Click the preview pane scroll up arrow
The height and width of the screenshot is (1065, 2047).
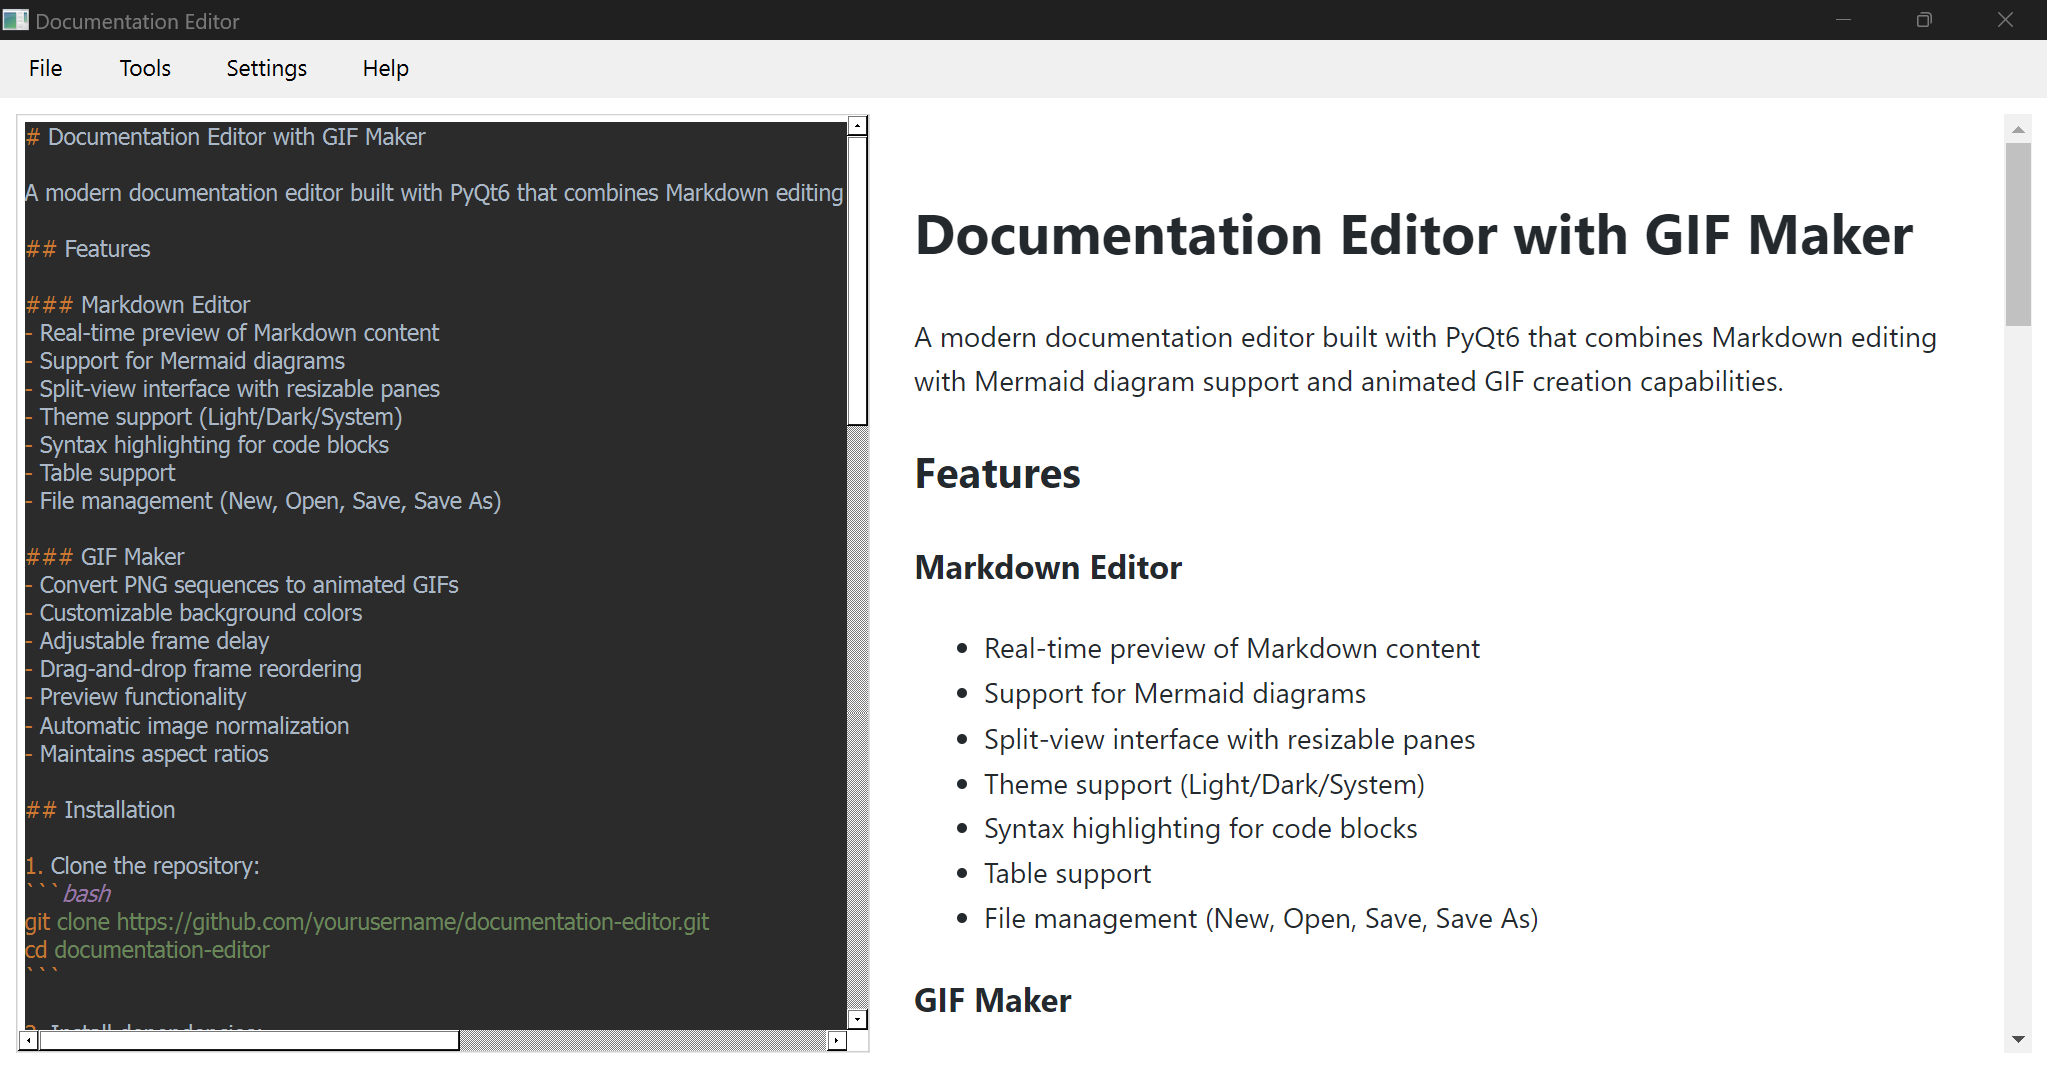pos(2018,129)
